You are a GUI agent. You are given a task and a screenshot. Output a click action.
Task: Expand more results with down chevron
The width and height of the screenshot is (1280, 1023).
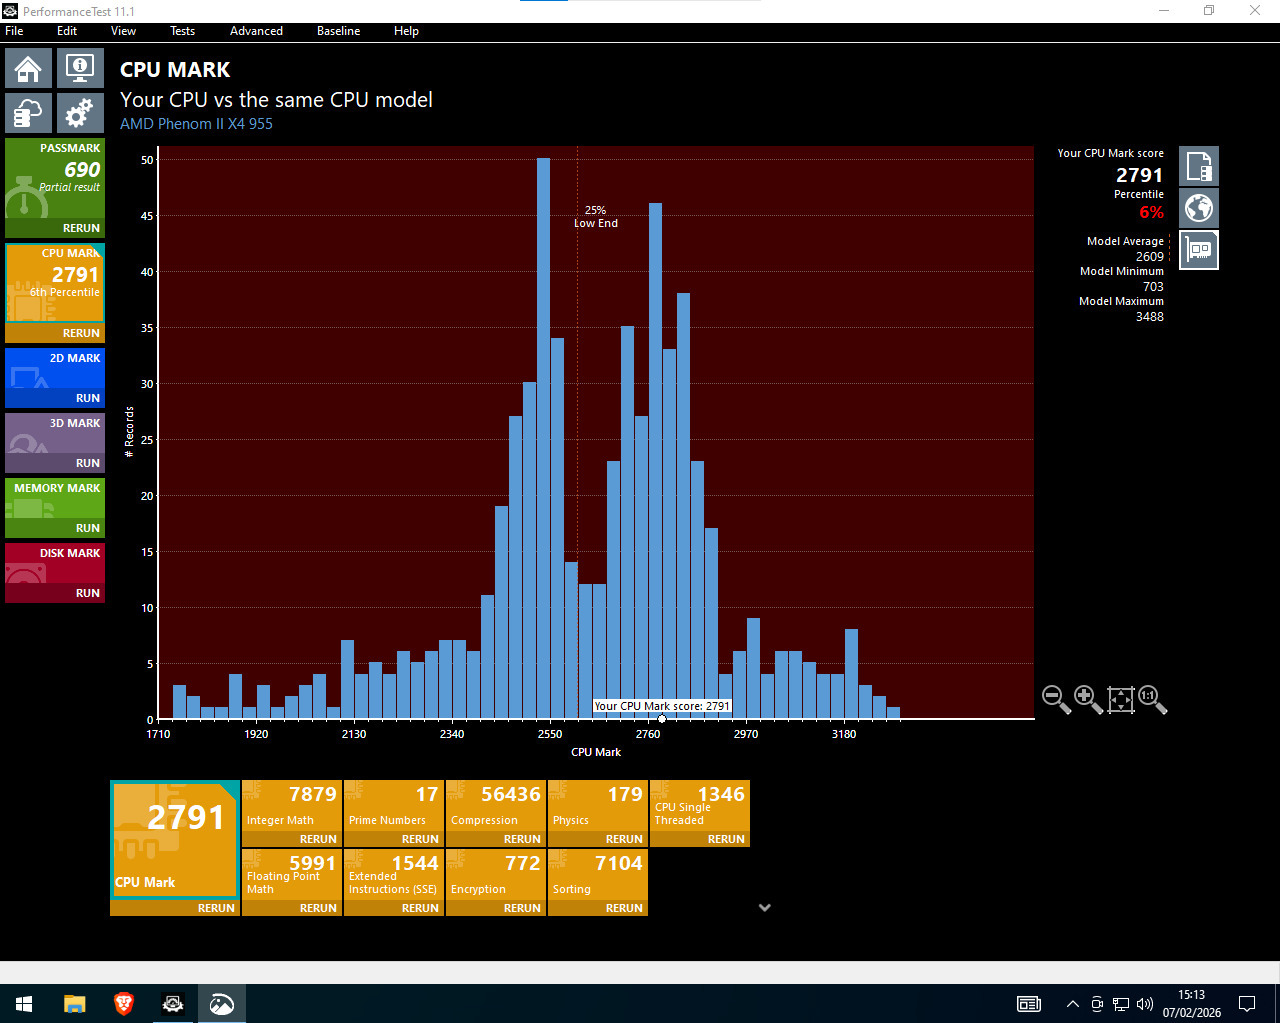tap(765, 908)
